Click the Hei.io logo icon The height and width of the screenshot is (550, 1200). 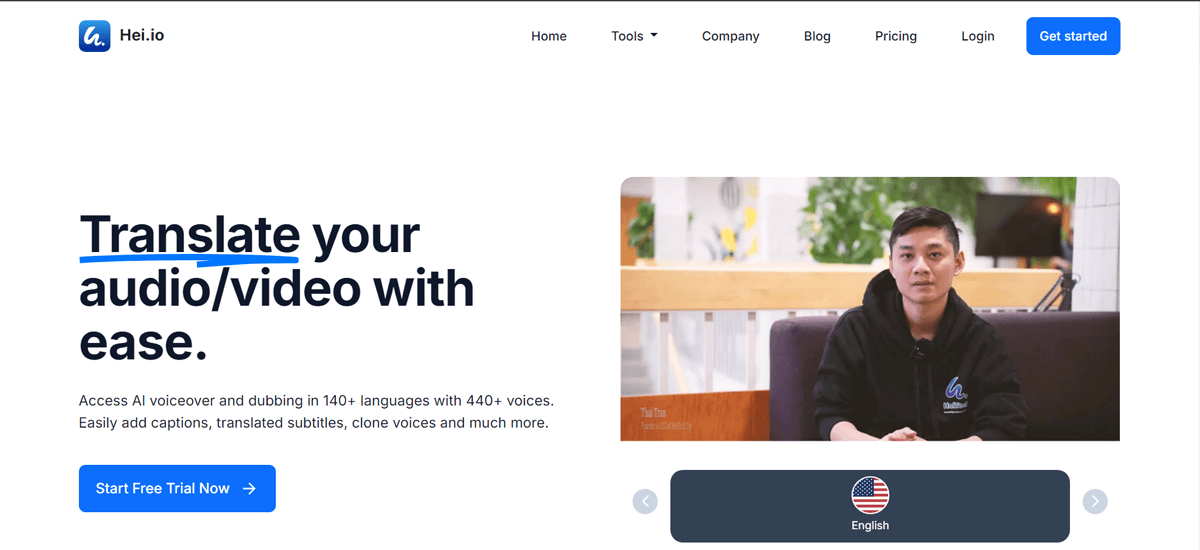point(94,36)
